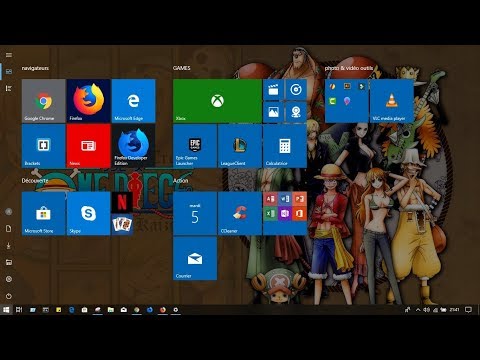Launch Firefox Developer Edition tile

point(134,146)
